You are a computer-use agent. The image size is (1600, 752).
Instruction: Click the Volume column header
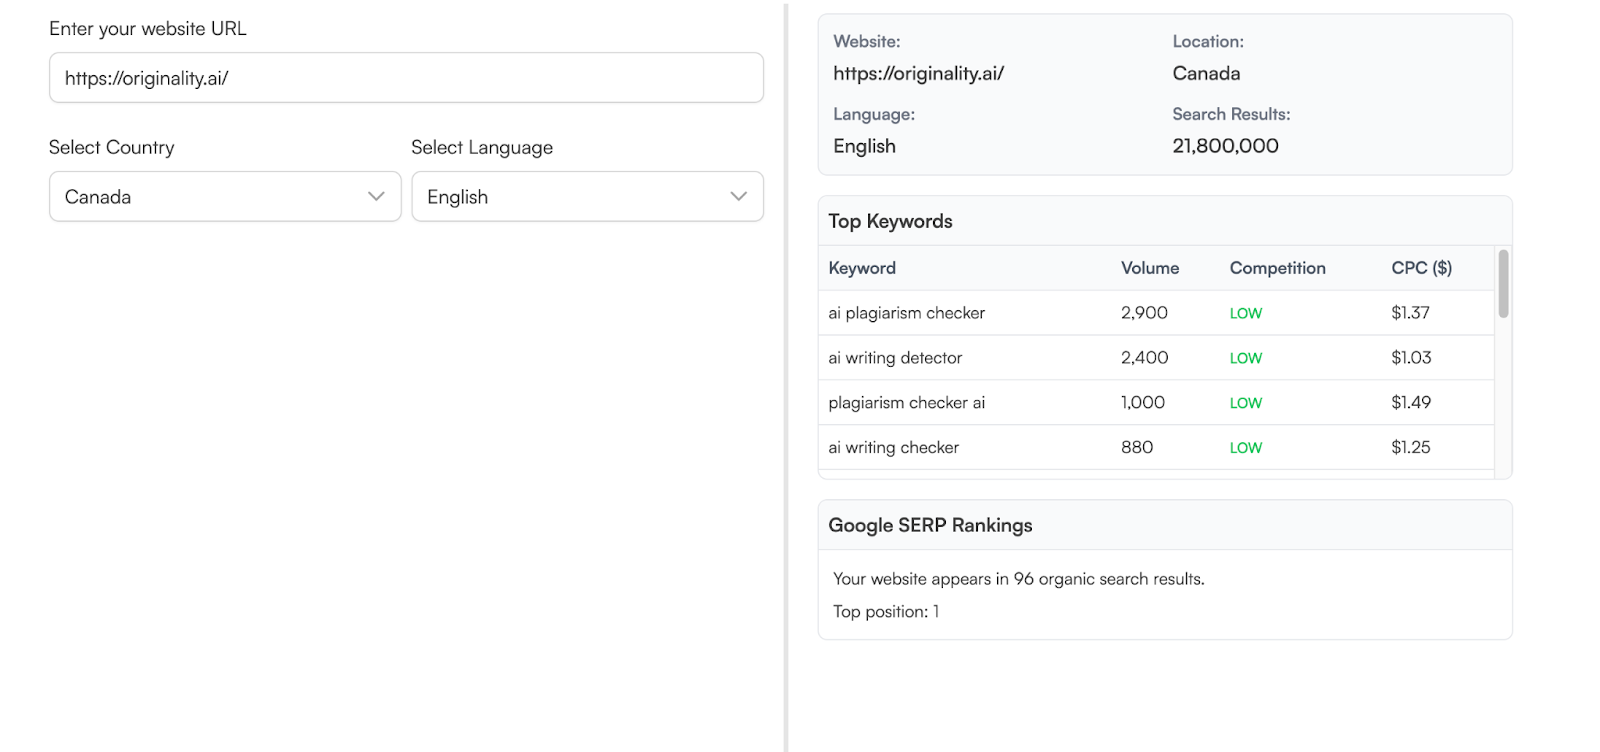1150,268
